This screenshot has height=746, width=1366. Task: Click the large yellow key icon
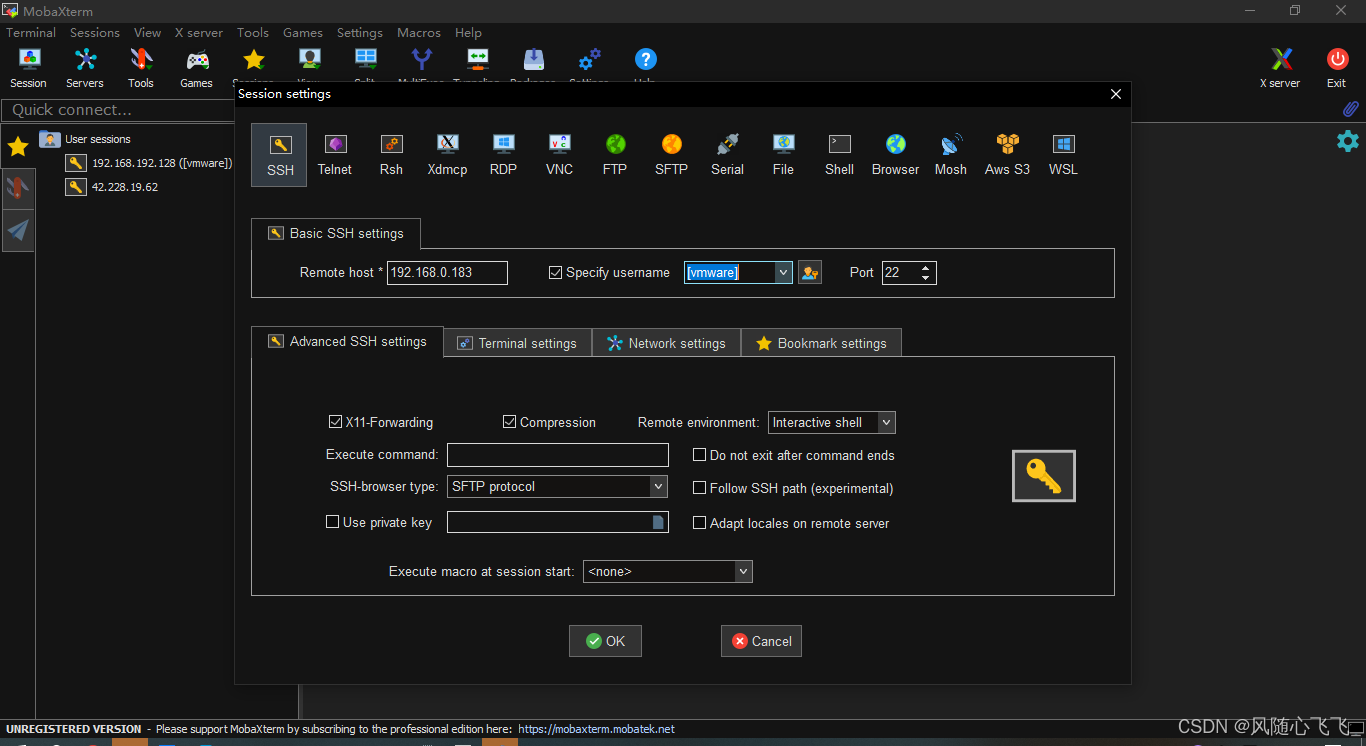click(x=1043, y=476)
